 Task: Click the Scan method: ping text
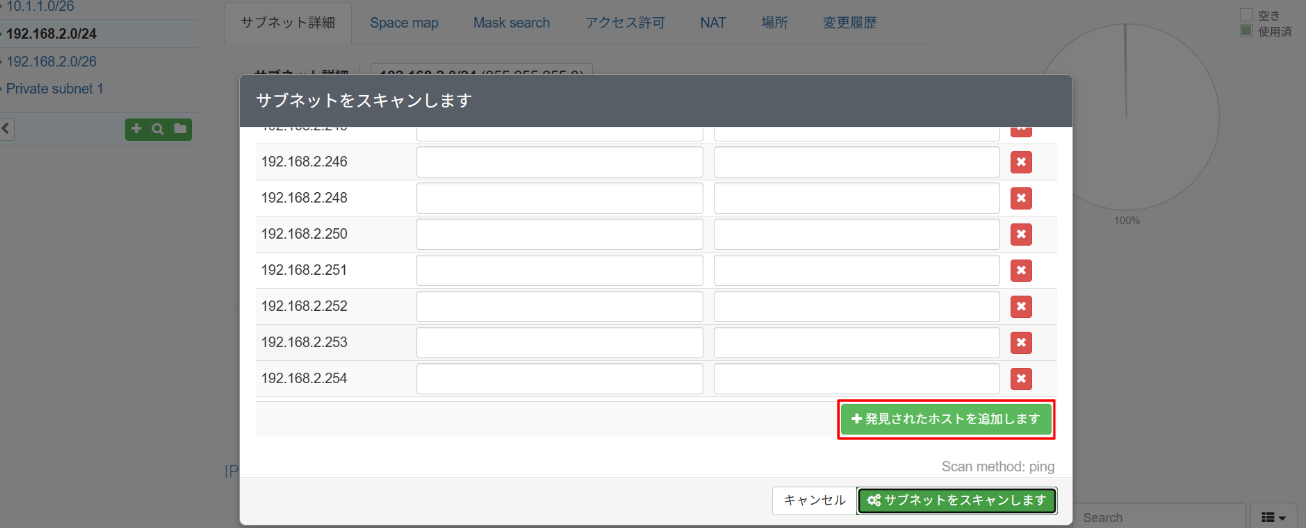point(998,467)
